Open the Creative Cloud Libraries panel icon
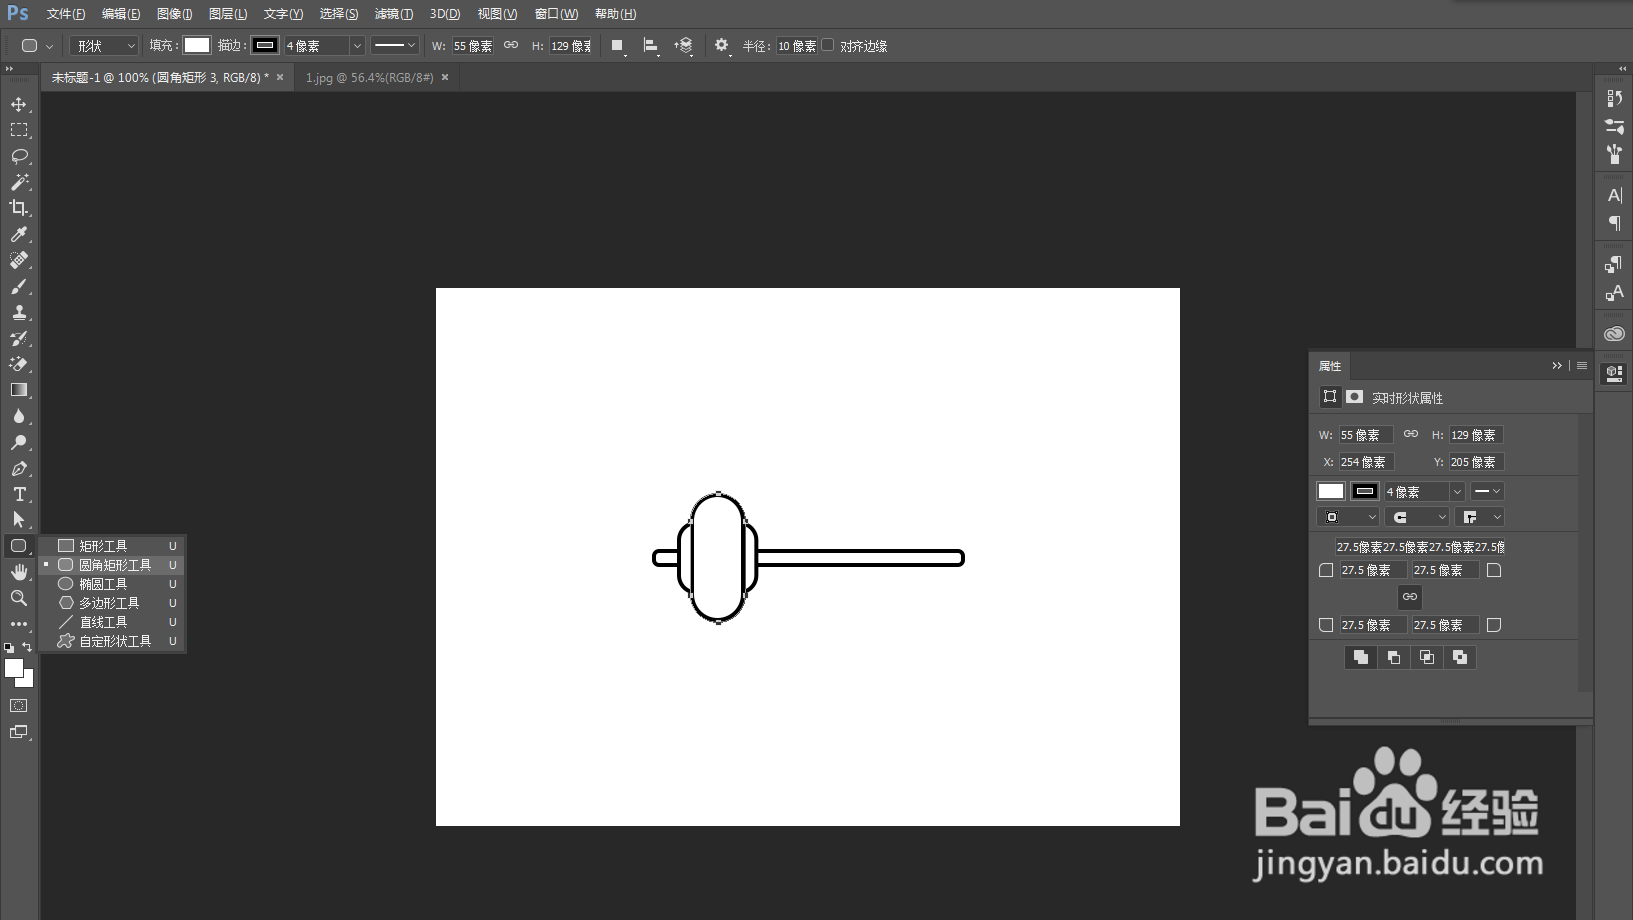 click(1614, 334)
